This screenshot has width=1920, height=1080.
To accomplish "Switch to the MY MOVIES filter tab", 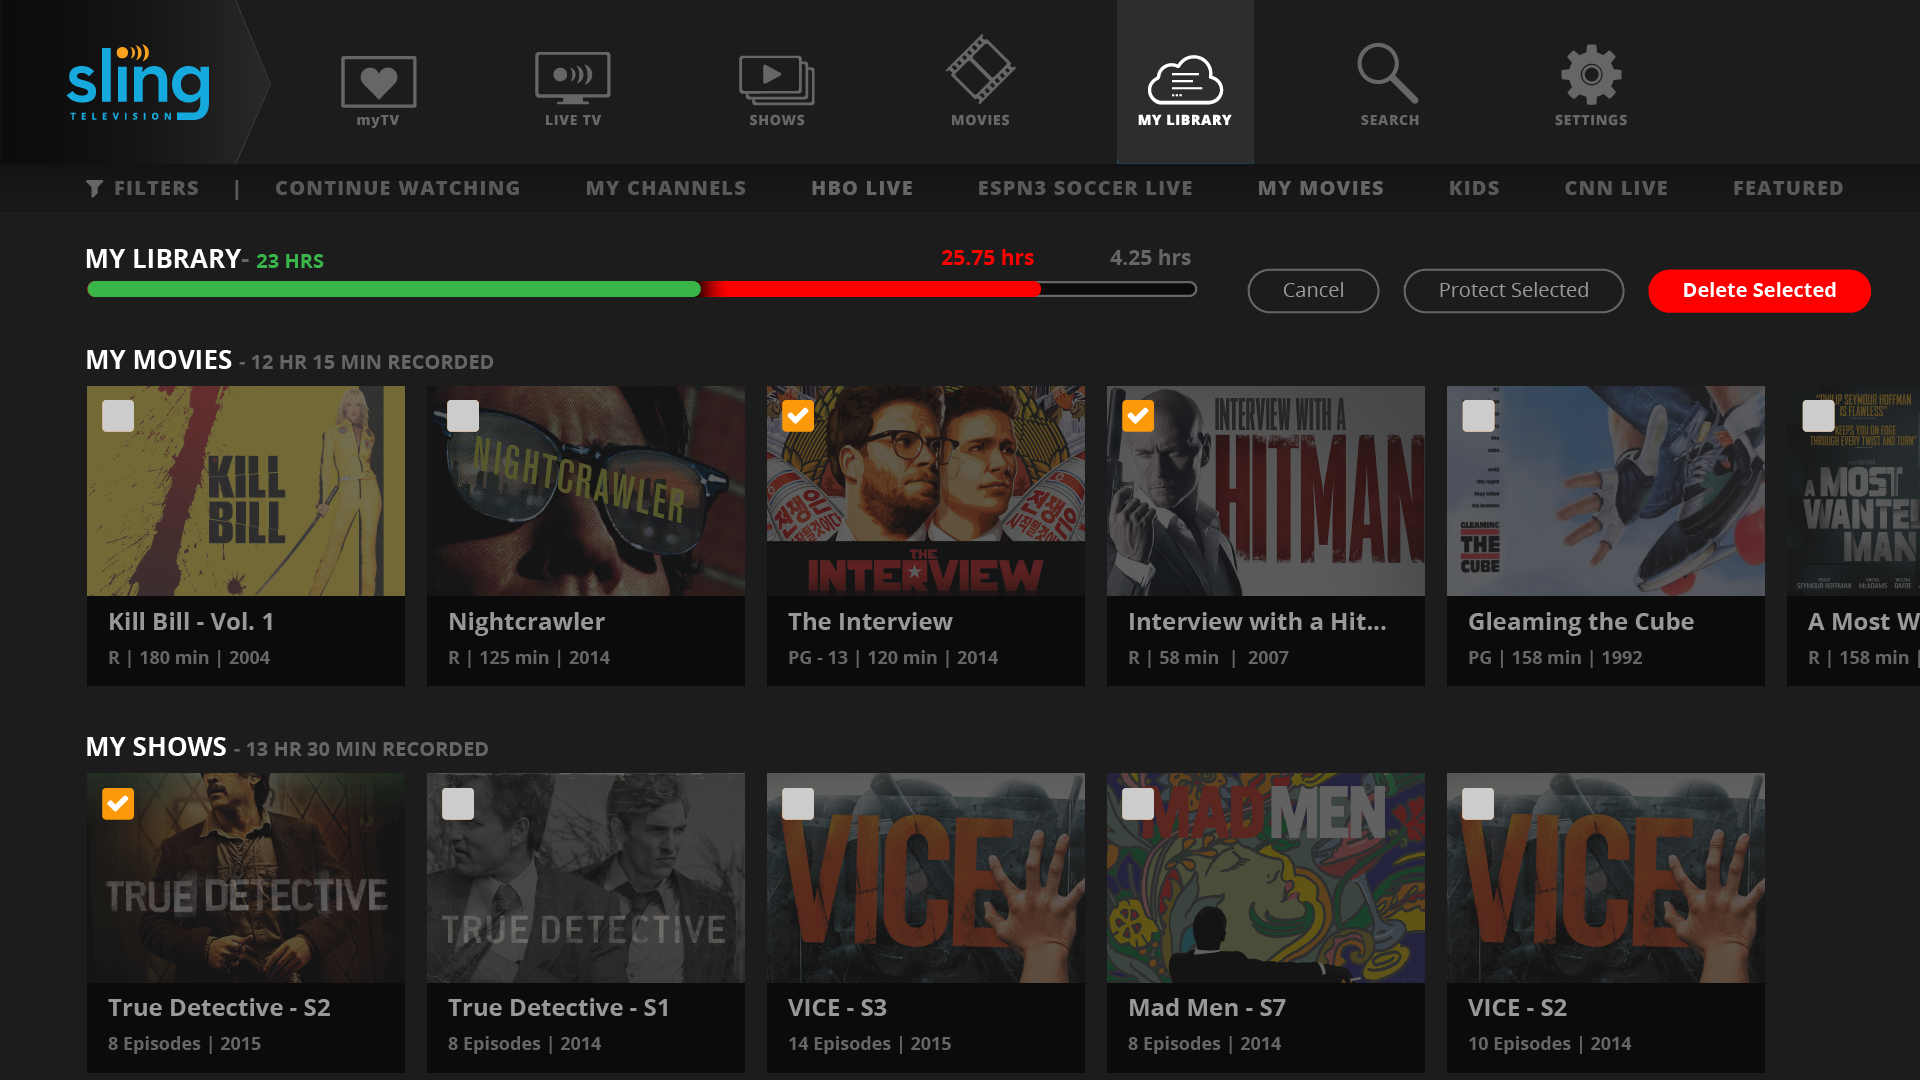I will click(1320, 187).
